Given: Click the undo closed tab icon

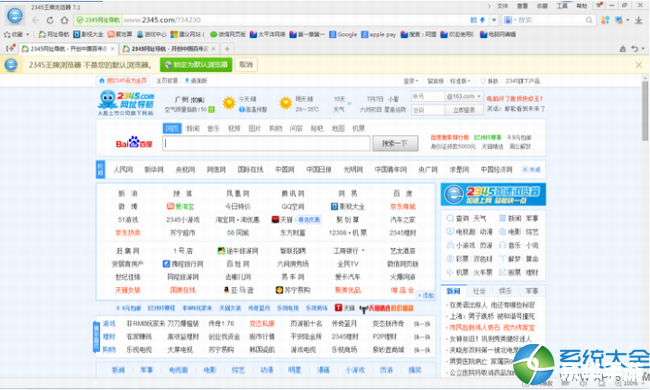Looking at the screenshot, I should pos(635,49).
